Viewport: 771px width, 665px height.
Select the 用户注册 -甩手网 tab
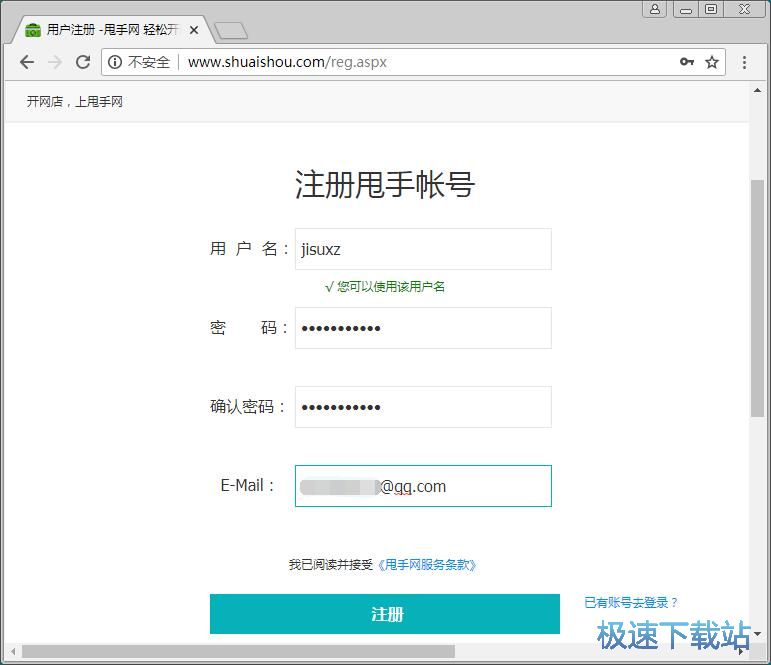click(x=112, y=30)
